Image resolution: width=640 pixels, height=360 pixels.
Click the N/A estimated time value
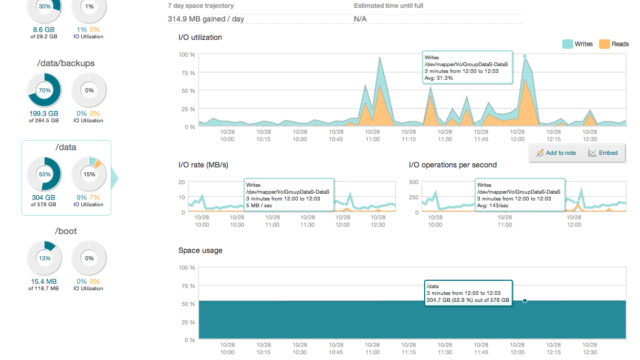pyautogui.click(x=360, y=19)
